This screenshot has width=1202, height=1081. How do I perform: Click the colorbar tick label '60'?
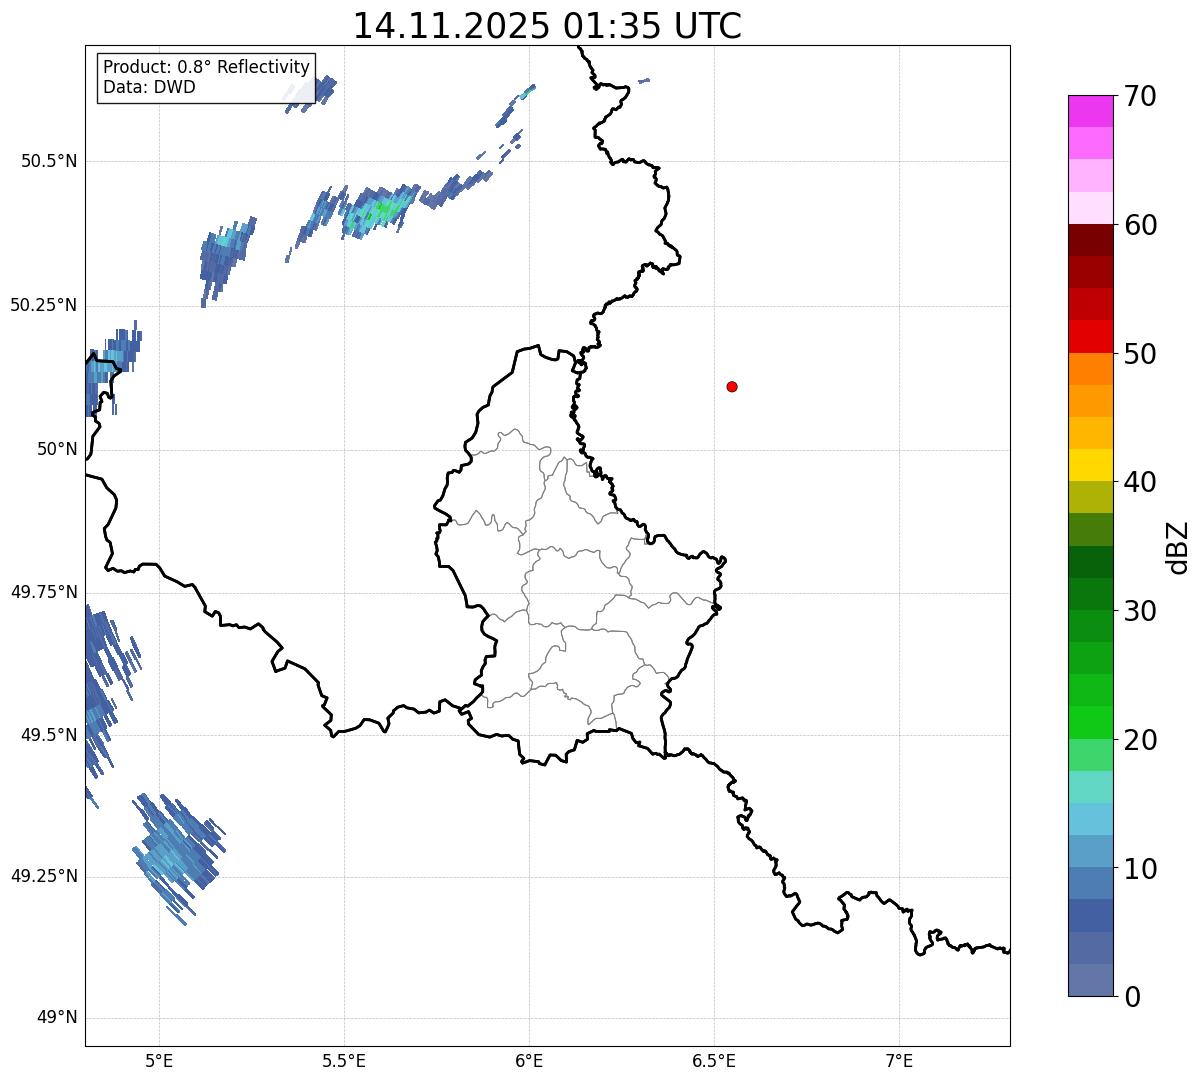click(x=1140, y=225)
